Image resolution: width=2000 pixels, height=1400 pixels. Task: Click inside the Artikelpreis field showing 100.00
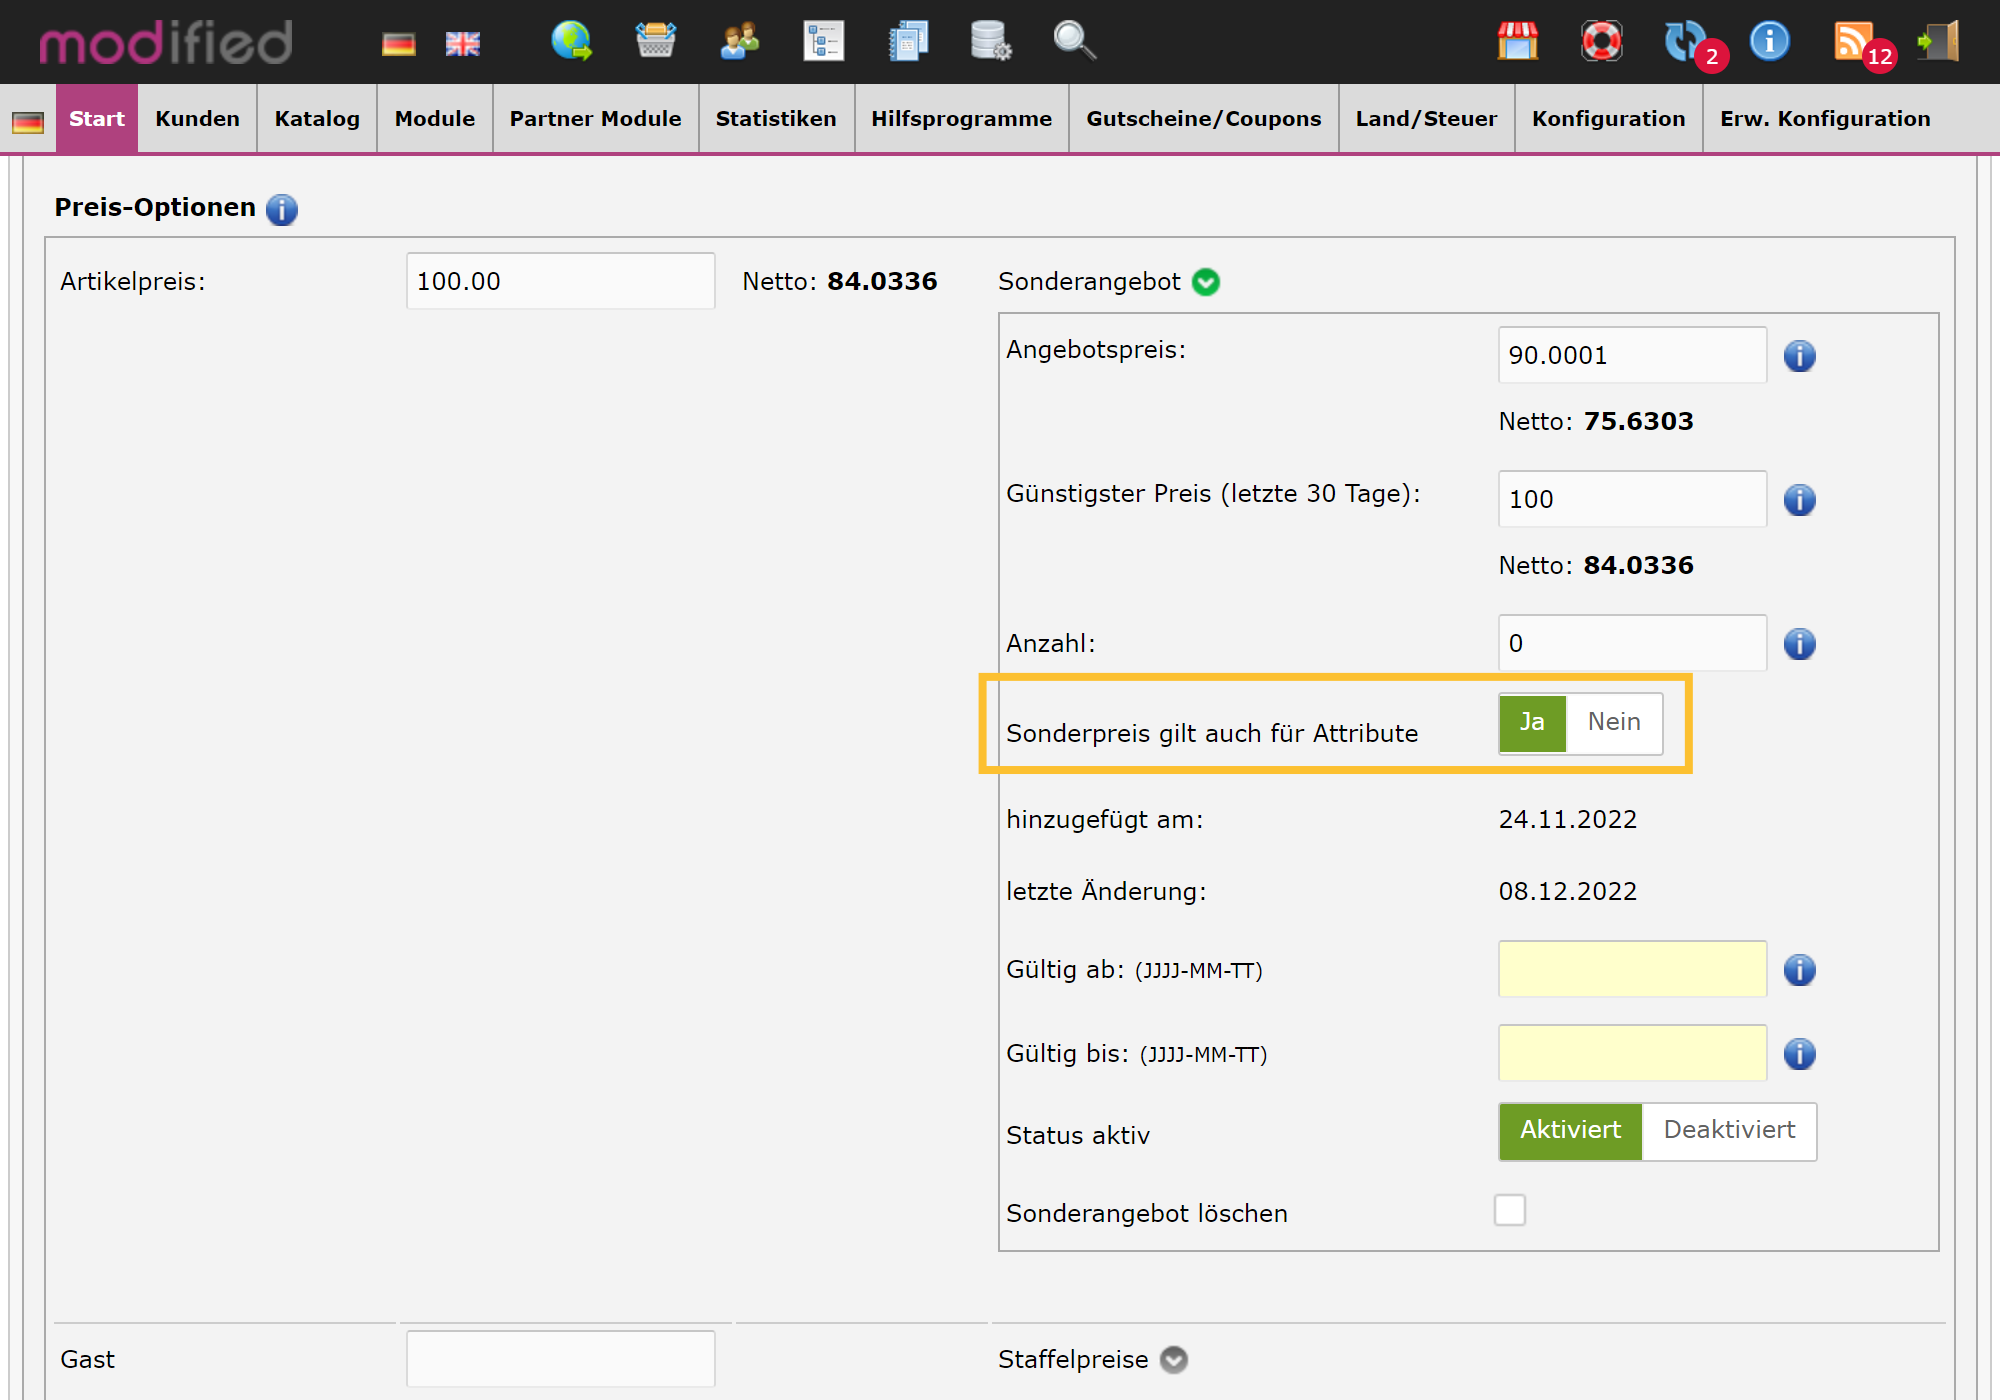(x=559, y=281)
